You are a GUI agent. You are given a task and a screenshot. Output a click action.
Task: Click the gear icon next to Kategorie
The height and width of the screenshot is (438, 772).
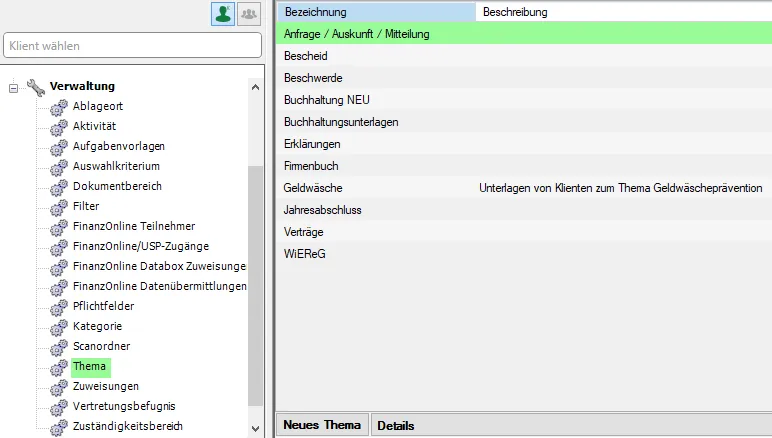59,327
